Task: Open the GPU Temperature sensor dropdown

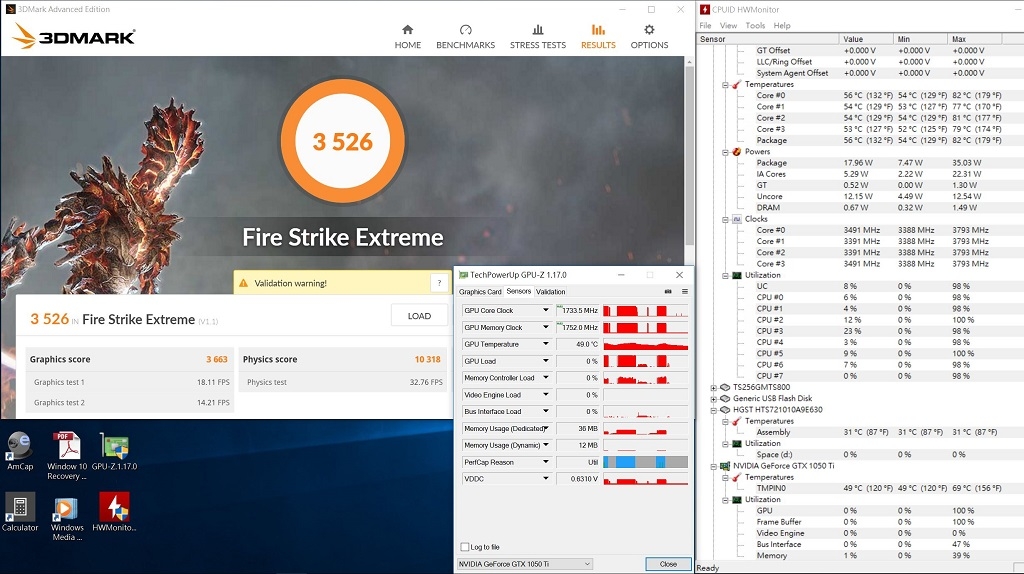Action: (x=545, y=344)
